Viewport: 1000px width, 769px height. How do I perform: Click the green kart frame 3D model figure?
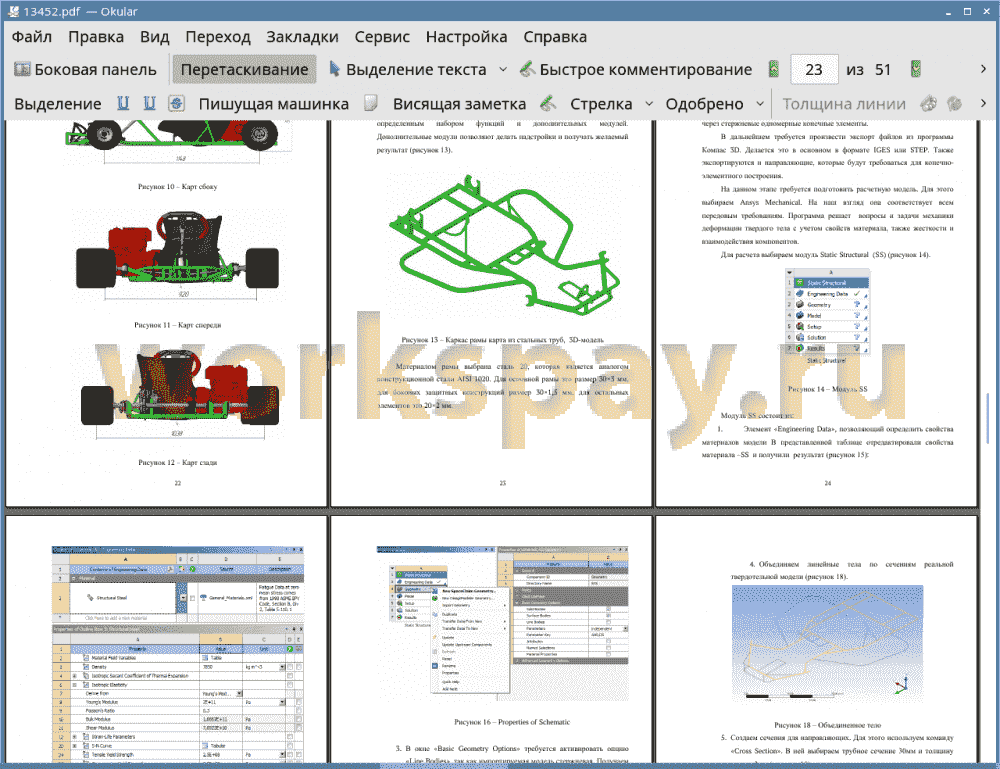point(504,245)
